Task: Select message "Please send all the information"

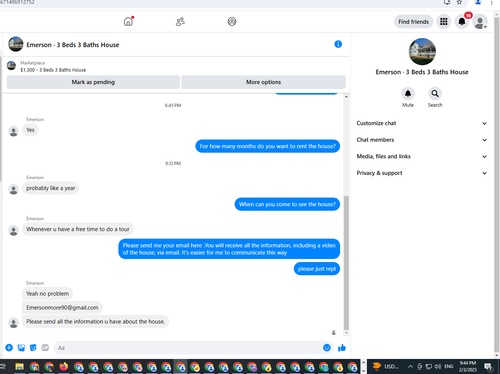Action: [95, 322]
